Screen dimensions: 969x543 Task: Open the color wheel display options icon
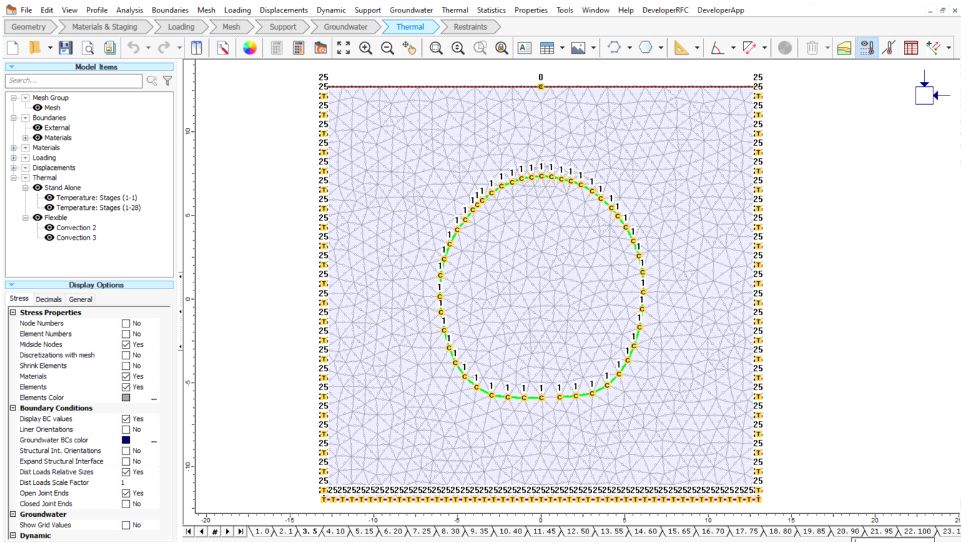(x=250, y=48)
